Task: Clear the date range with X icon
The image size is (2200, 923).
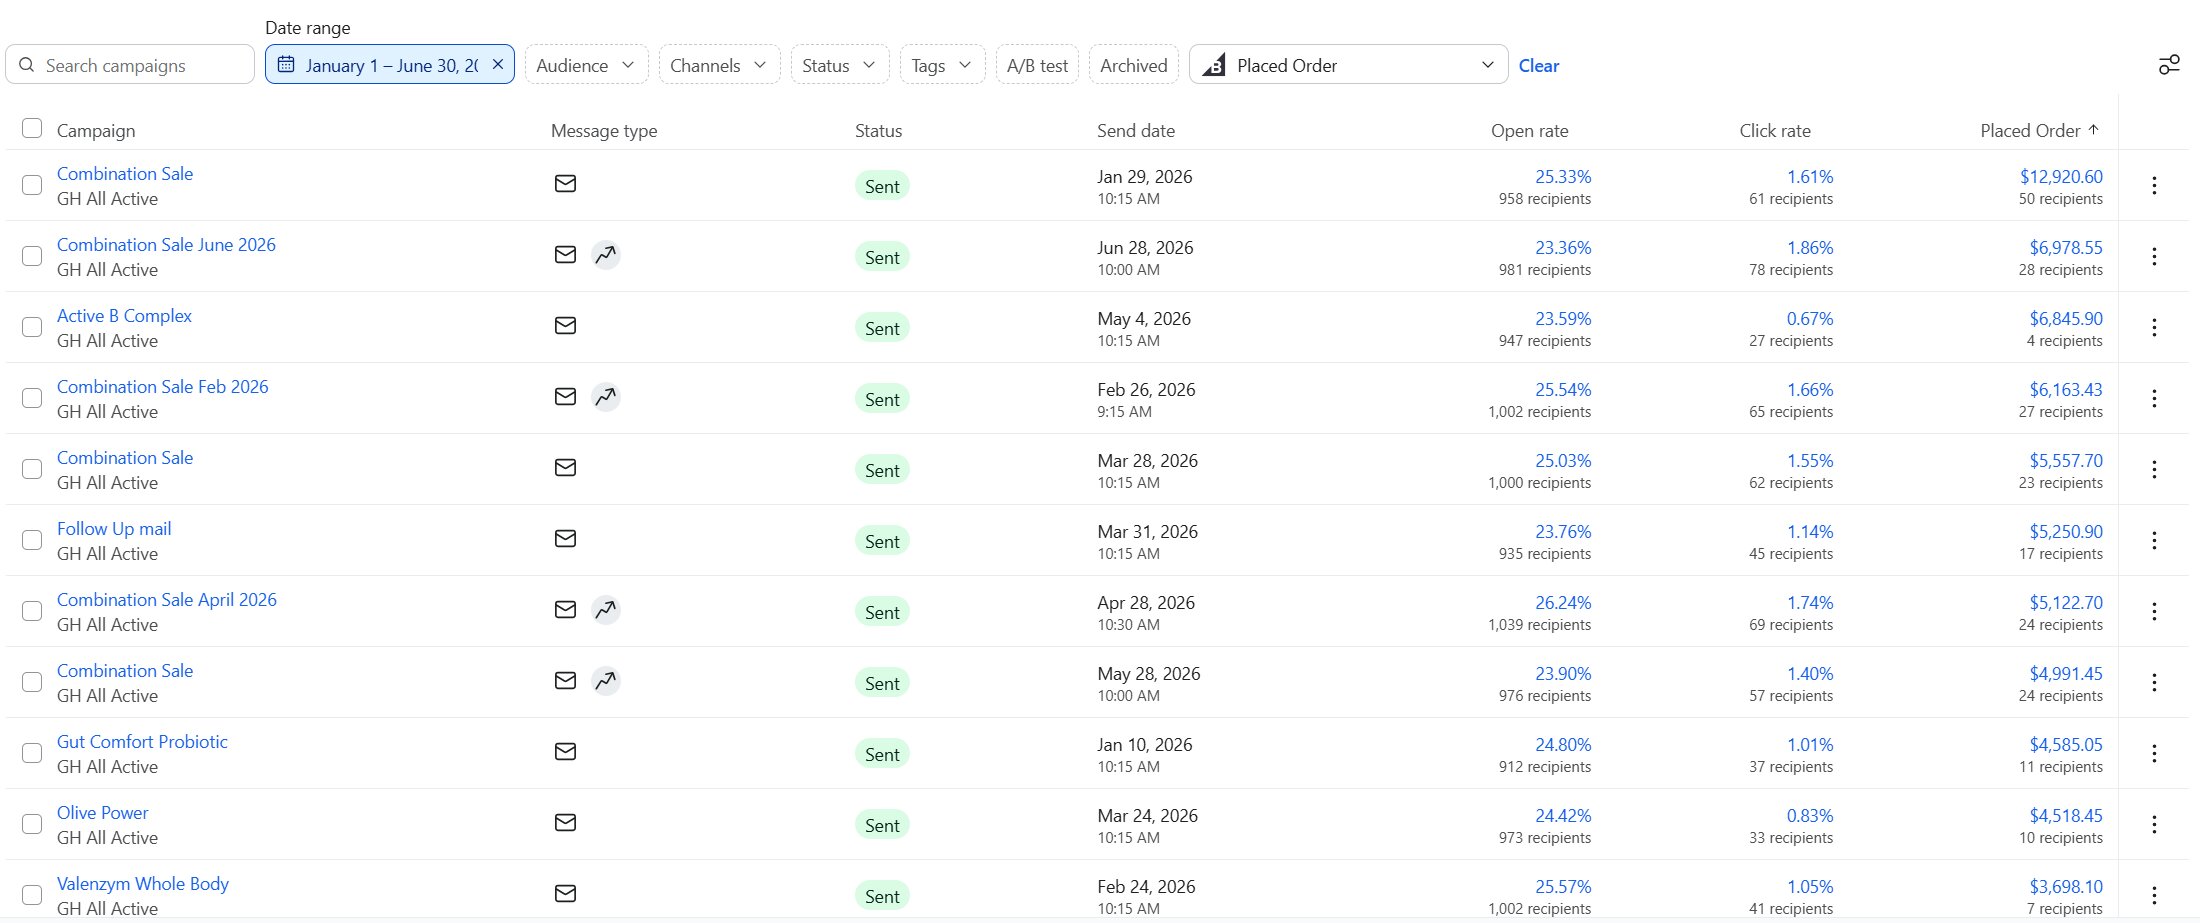Action: [x=497, y=64]
